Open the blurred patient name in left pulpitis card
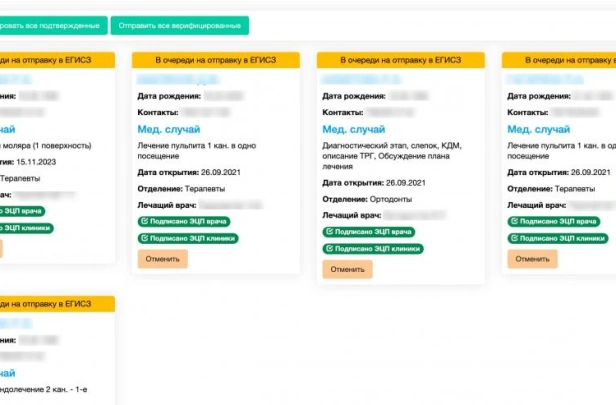Viewport: 616px width, 405px height. [x=178, y=78]
